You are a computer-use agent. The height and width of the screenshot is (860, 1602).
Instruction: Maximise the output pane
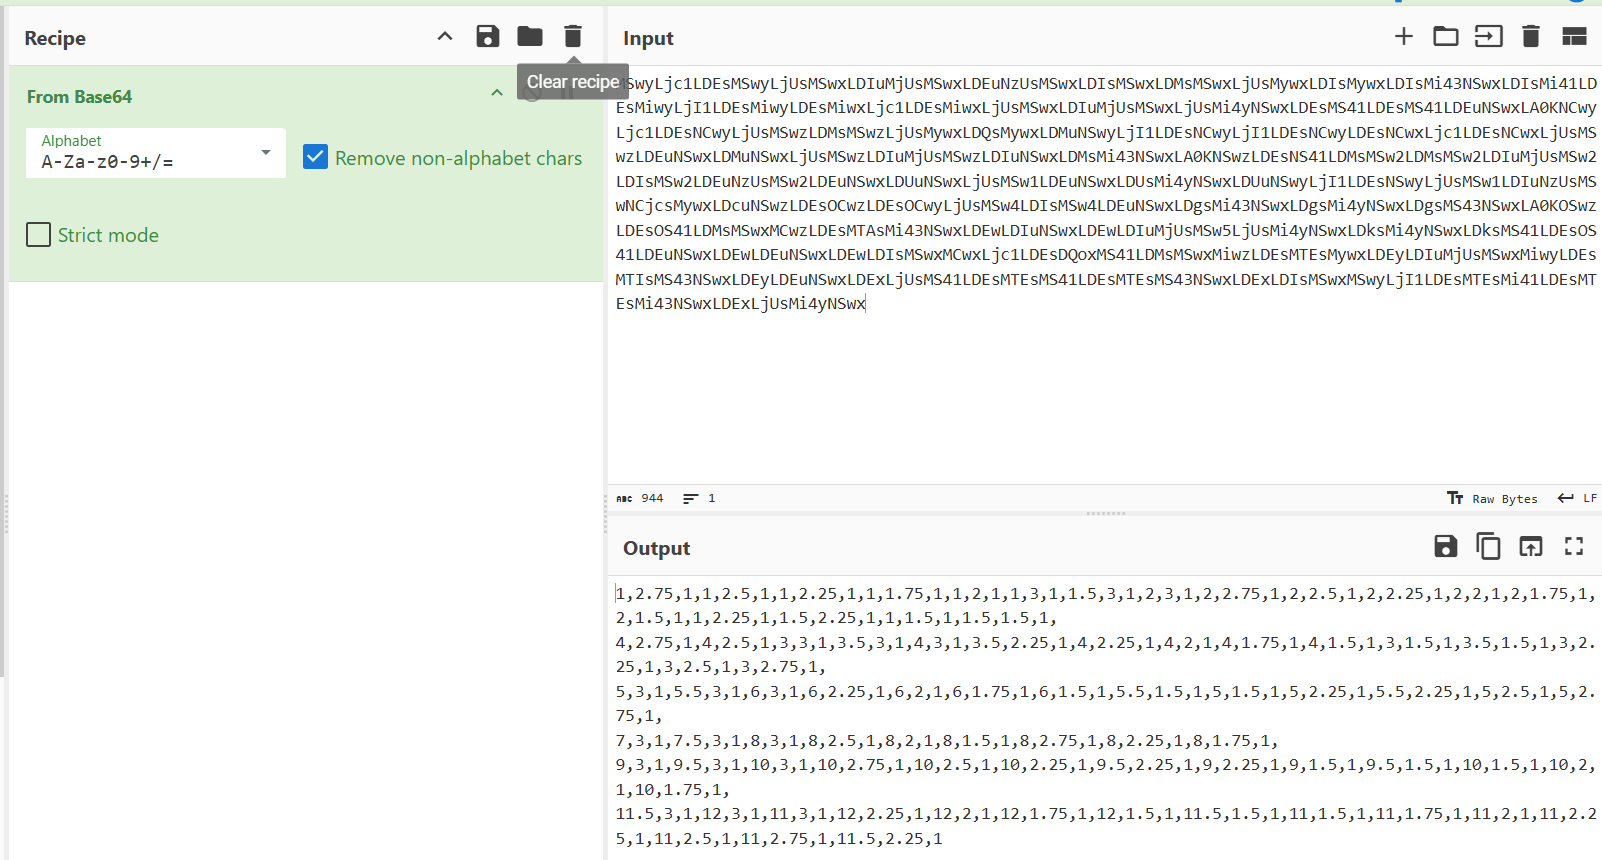[x=1574, y=546]
